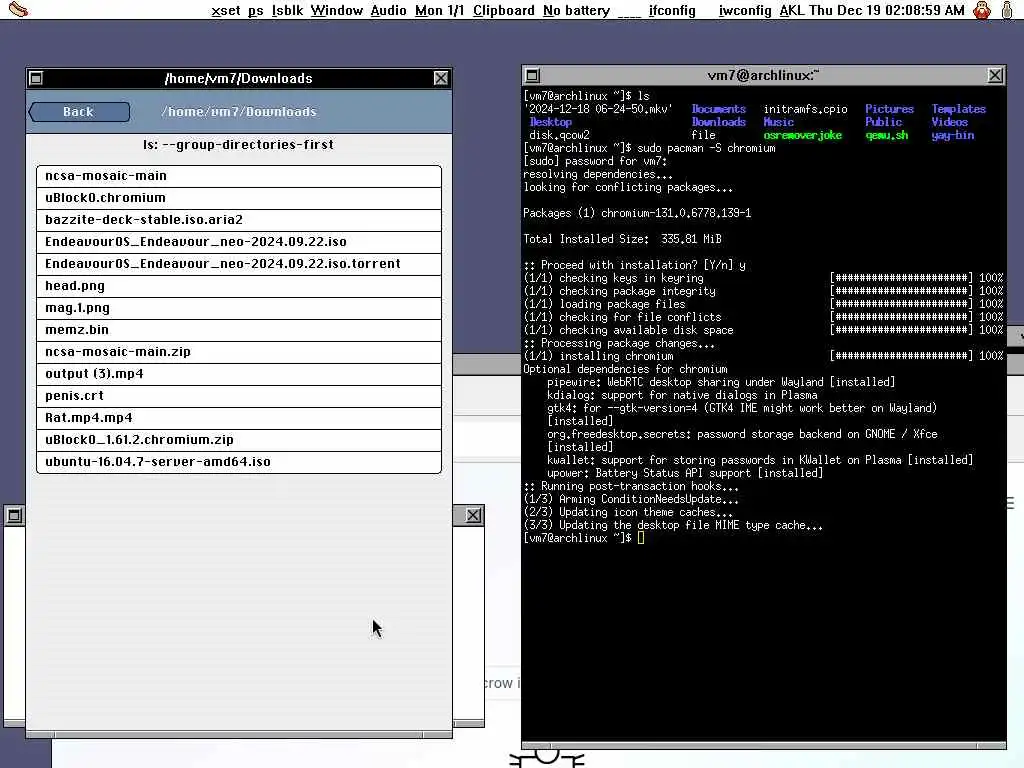Close the /home/vm7/Downloads window

click(441, 78)
